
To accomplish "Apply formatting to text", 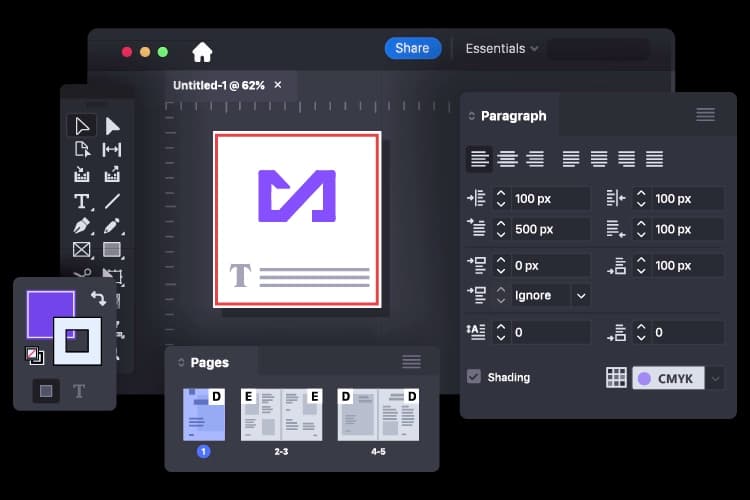I will tap(79, 391).
